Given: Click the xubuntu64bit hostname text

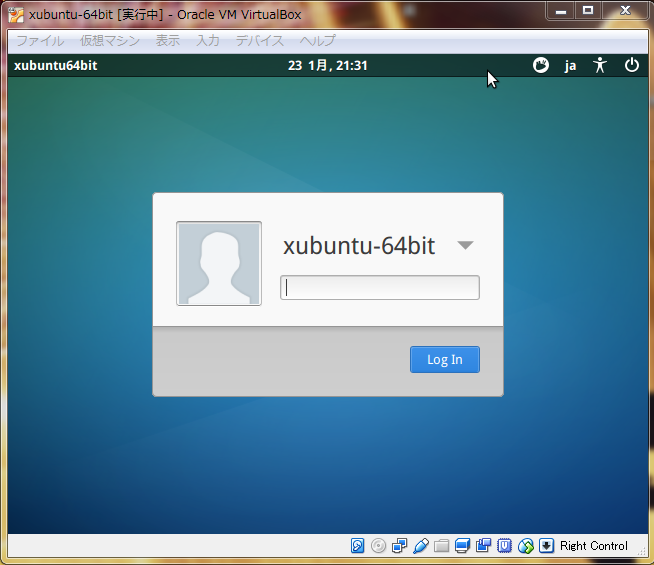Looking at the screenshot, I should (55, 65).
